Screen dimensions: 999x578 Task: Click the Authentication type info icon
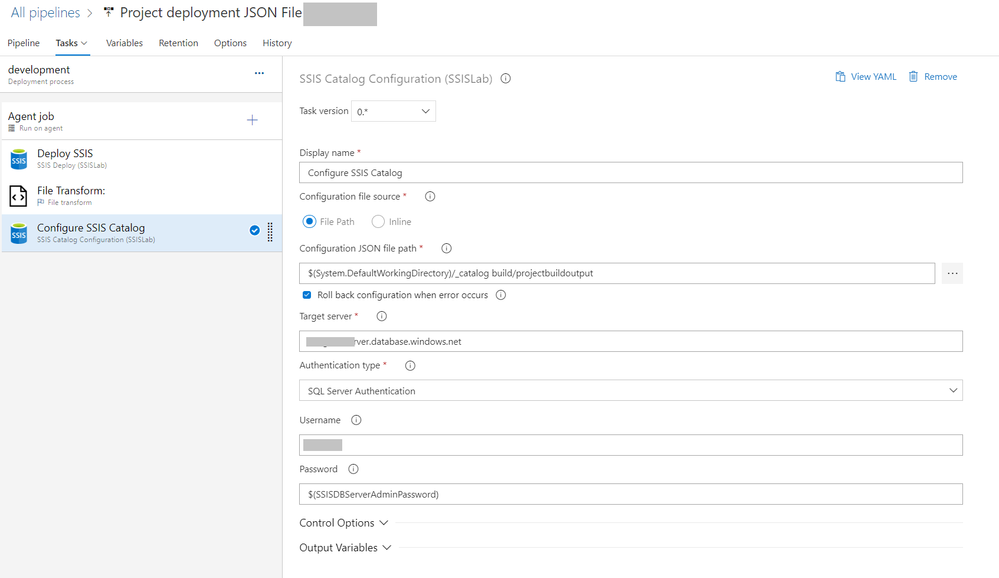coord(409,366)
